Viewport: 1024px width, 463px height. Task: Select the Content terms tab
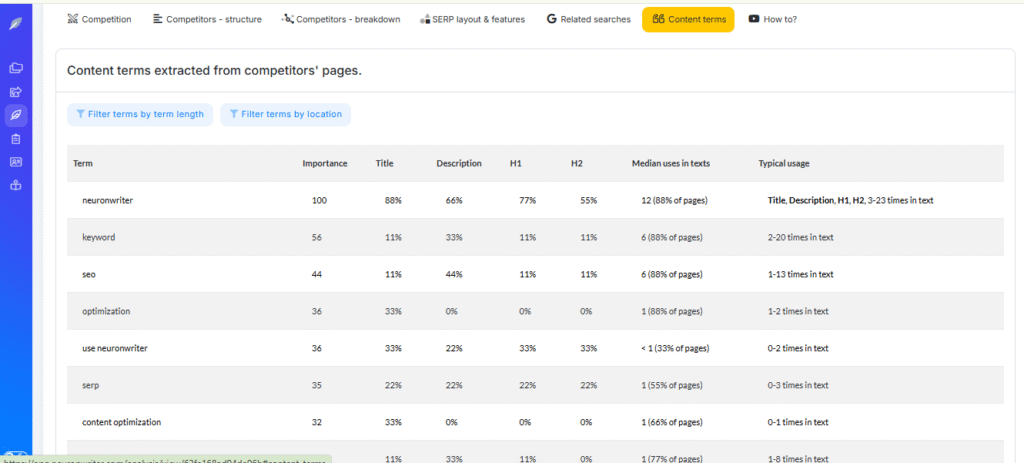point(688,20)
